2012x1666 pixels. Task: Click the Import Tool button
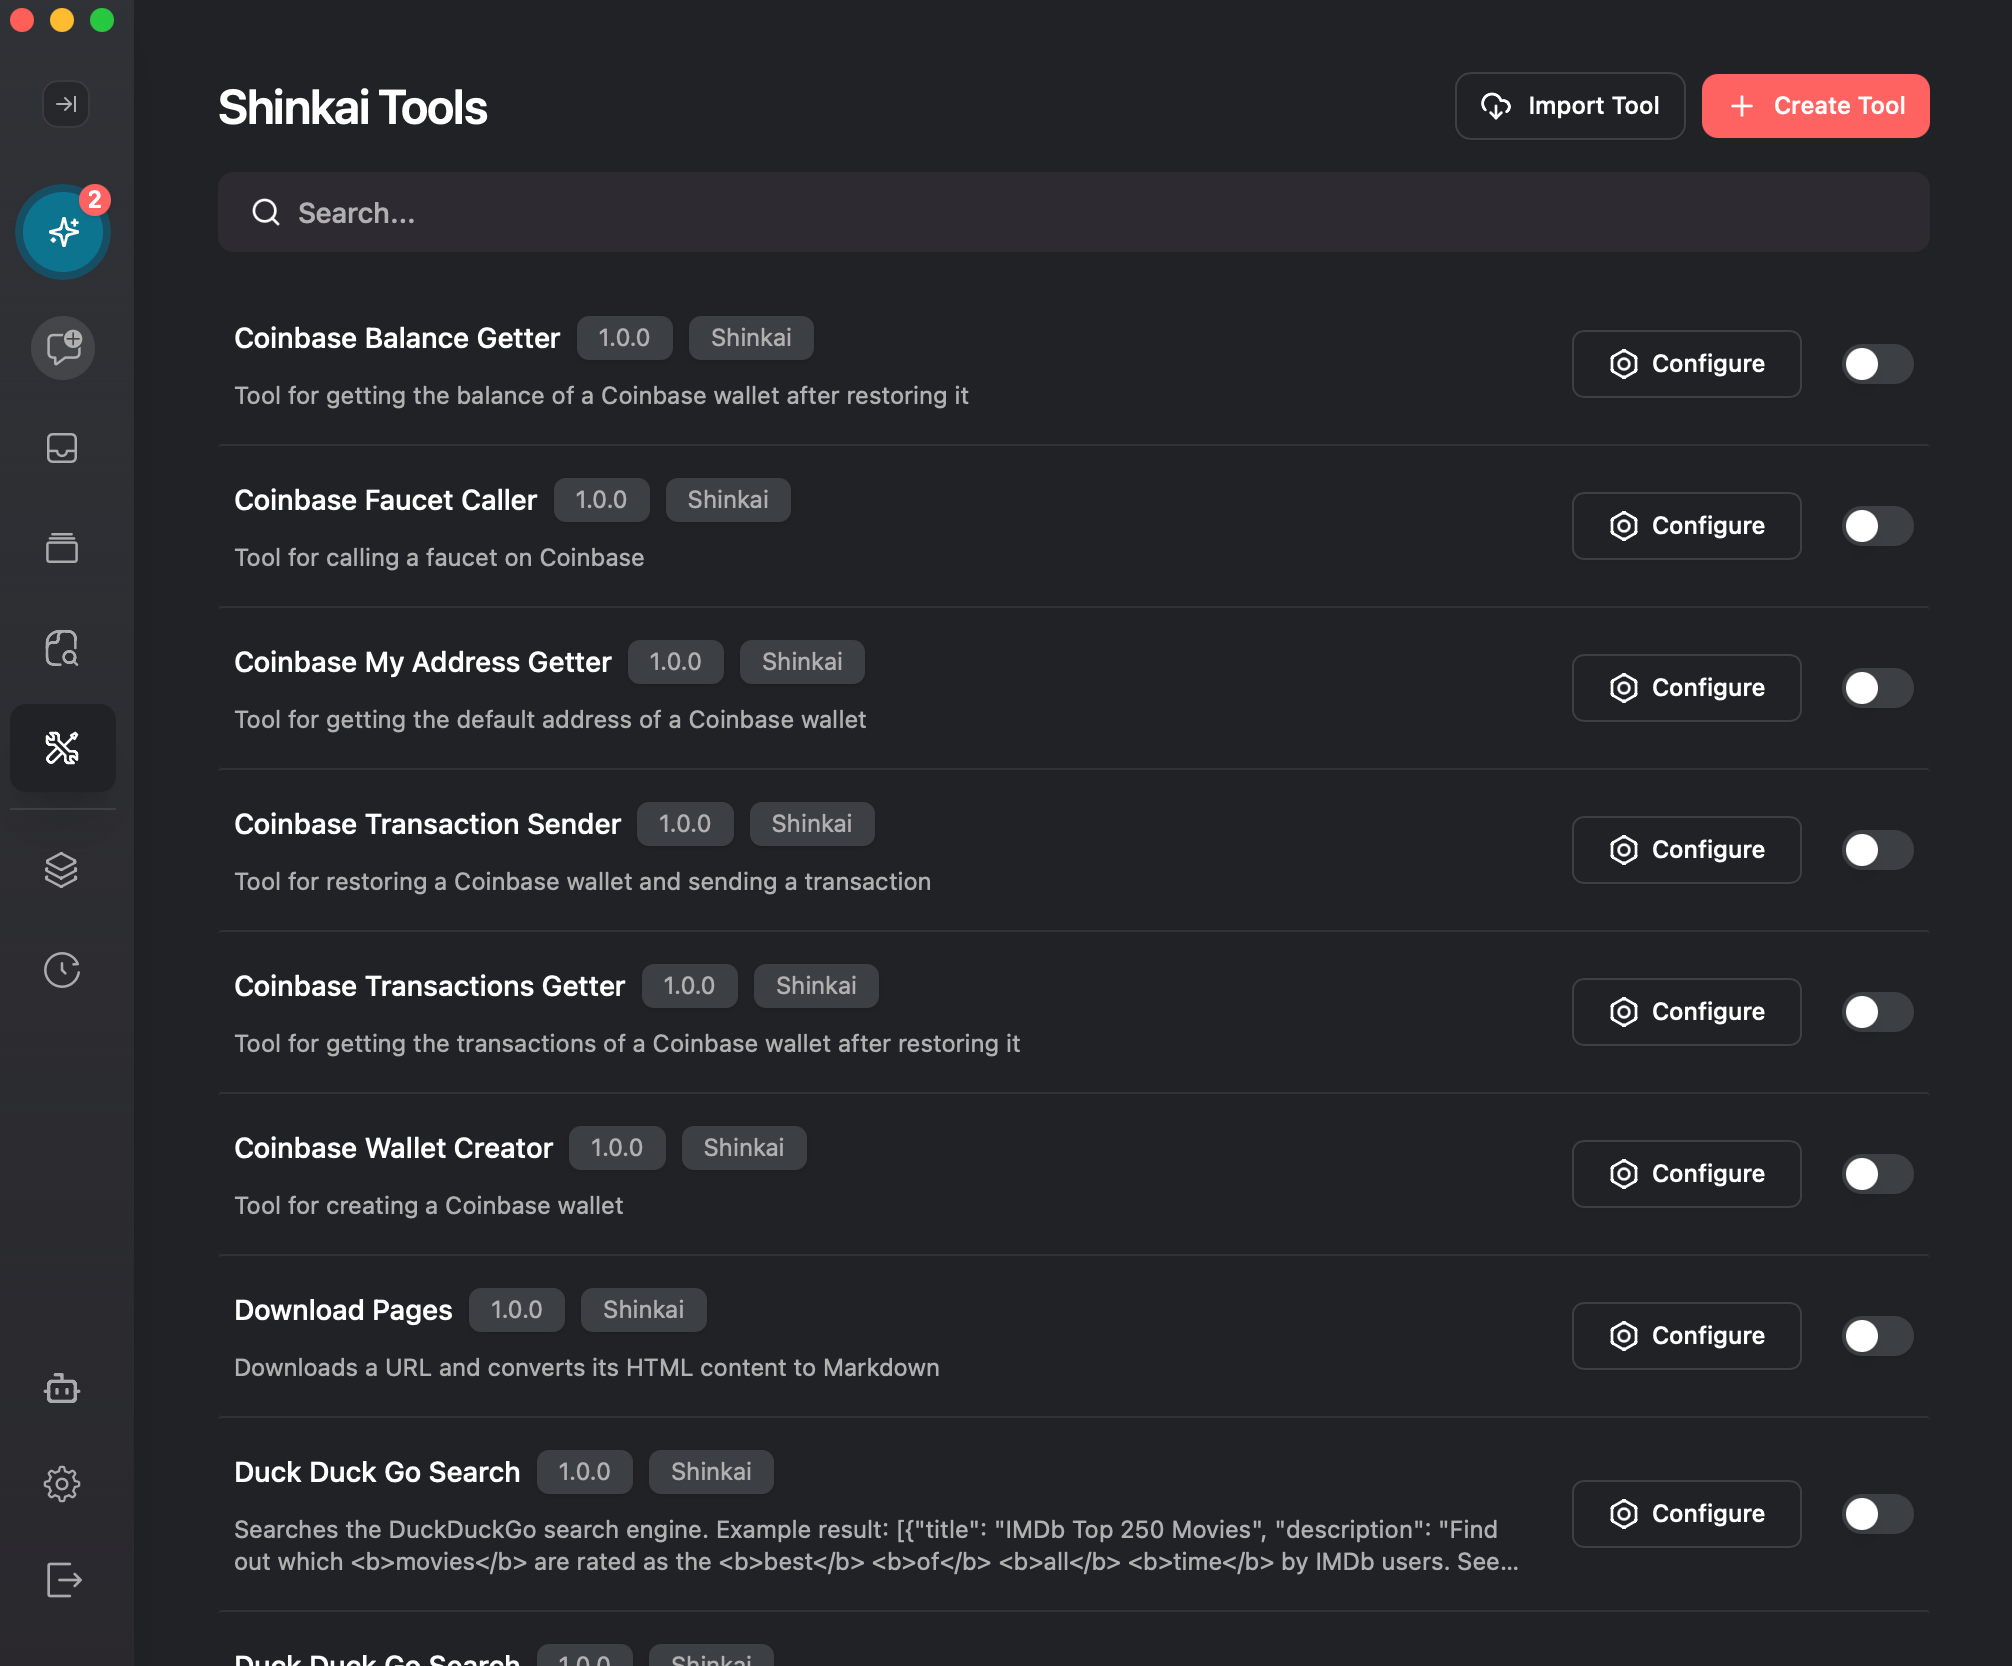[1569, 106]
